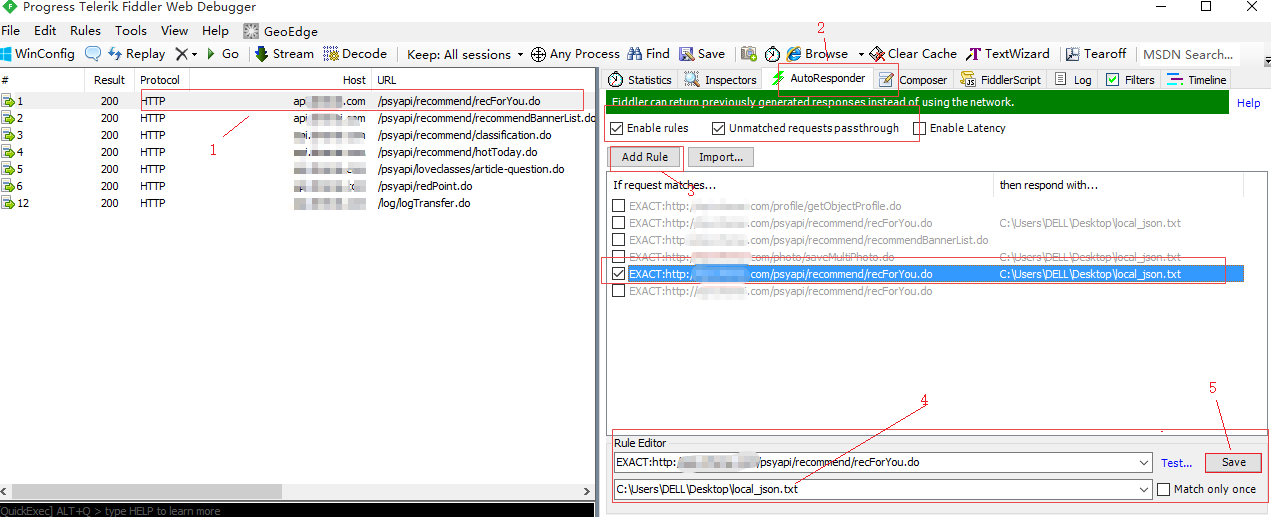Click the MSDN Search box

pos(1187,54)
